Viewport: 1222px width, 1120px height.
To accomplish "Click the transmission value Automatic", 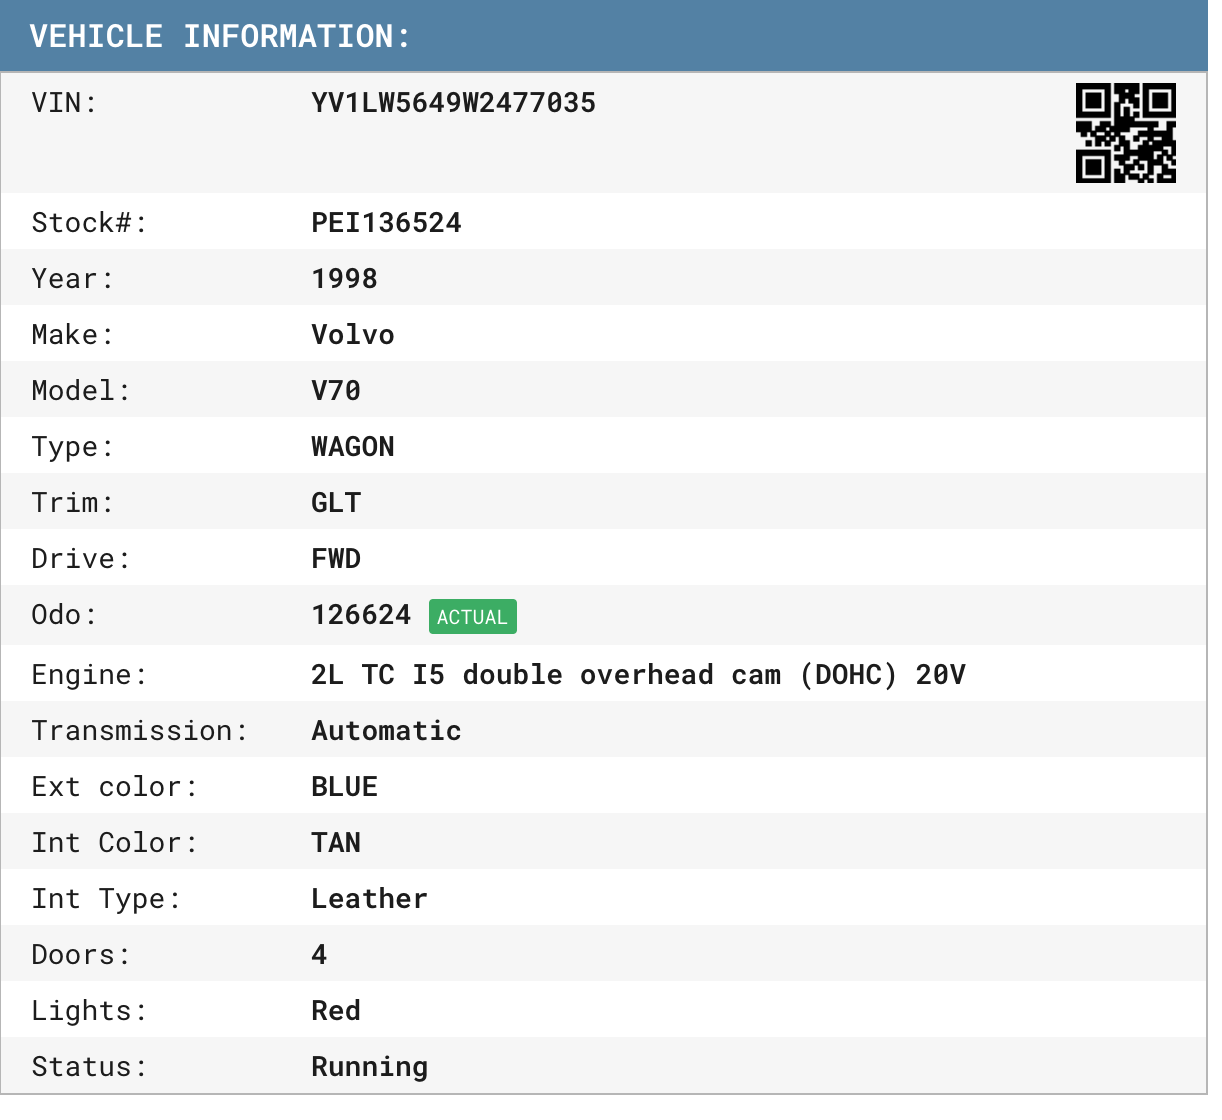I will [x=386, y=731].
